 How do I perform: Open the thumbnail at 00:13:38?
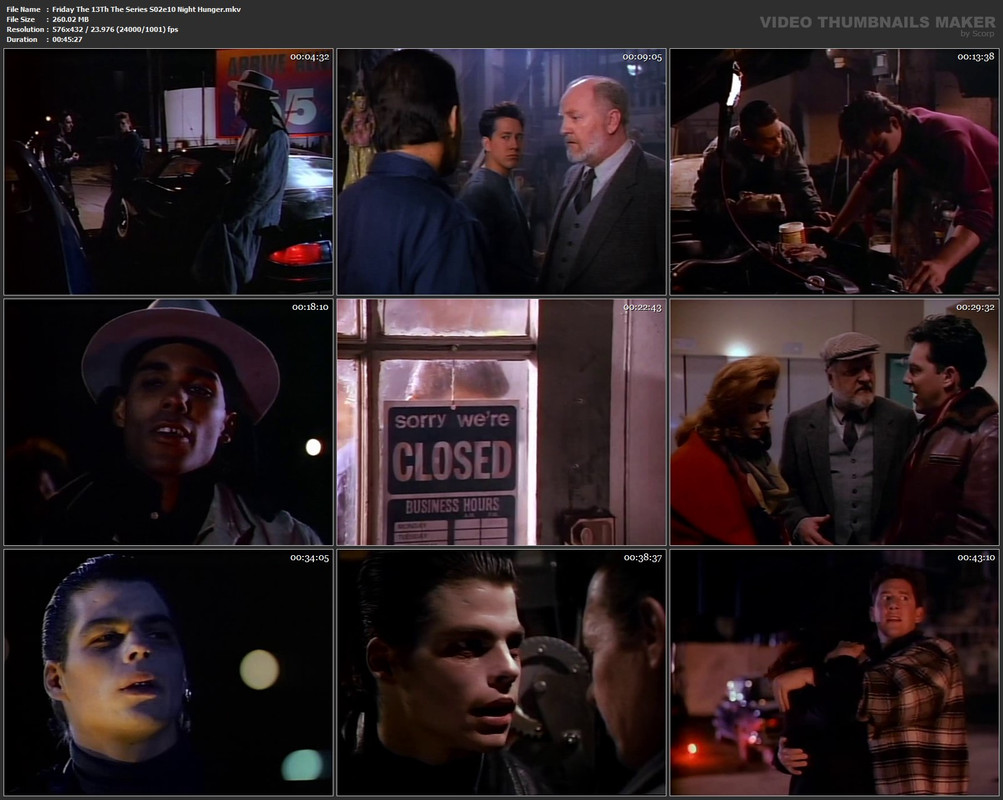[835, 171]
